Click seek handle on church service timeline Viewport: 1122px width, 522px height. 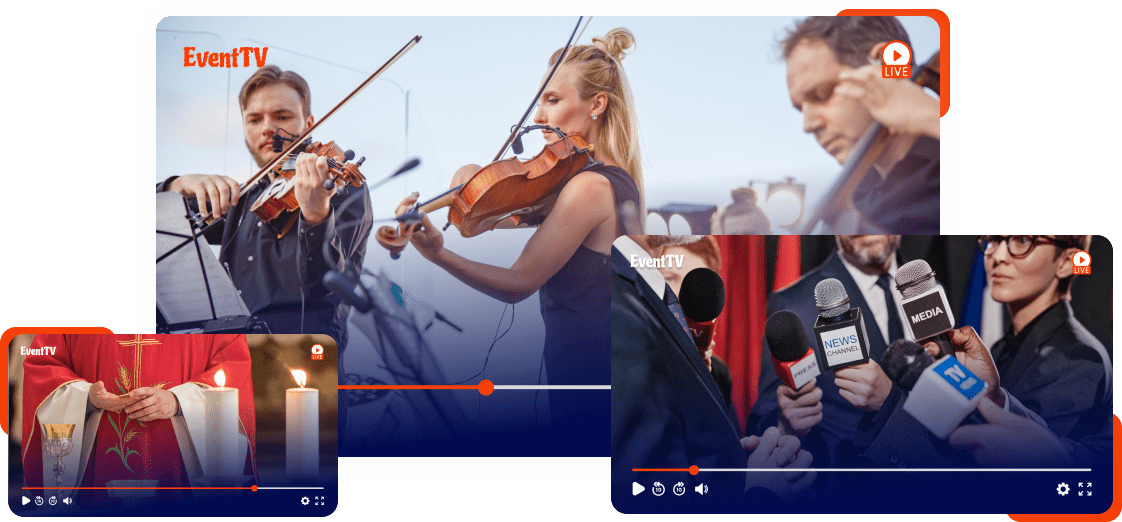(x=255, y=488)
